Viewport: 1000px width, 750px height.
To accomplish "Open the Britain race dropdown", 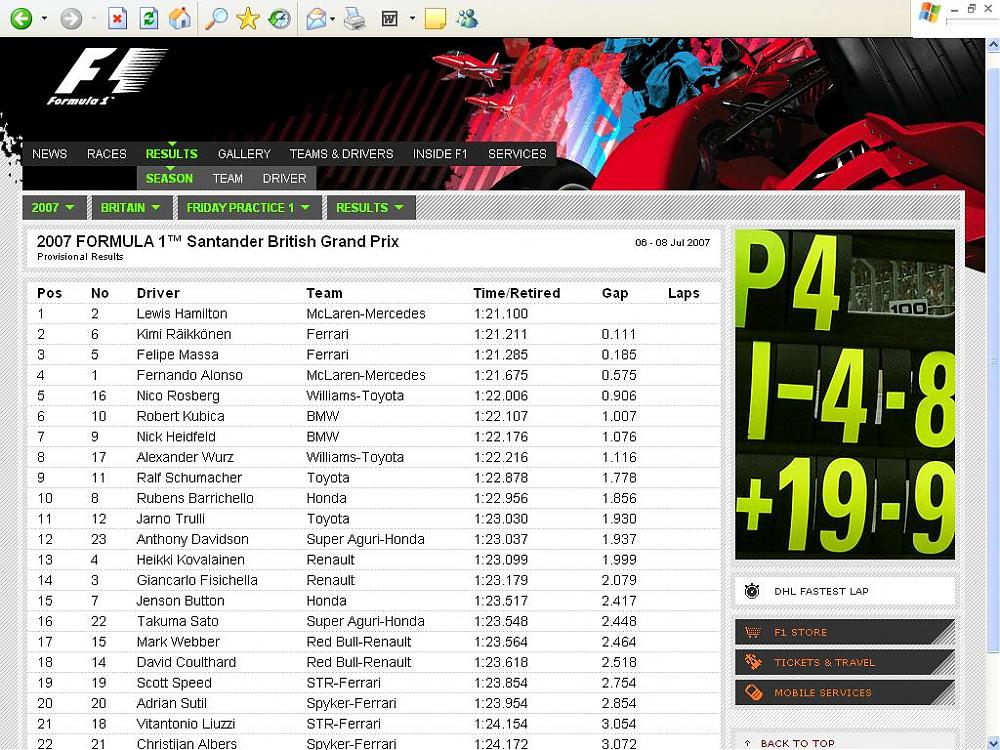I will click(x=131, y=208).
